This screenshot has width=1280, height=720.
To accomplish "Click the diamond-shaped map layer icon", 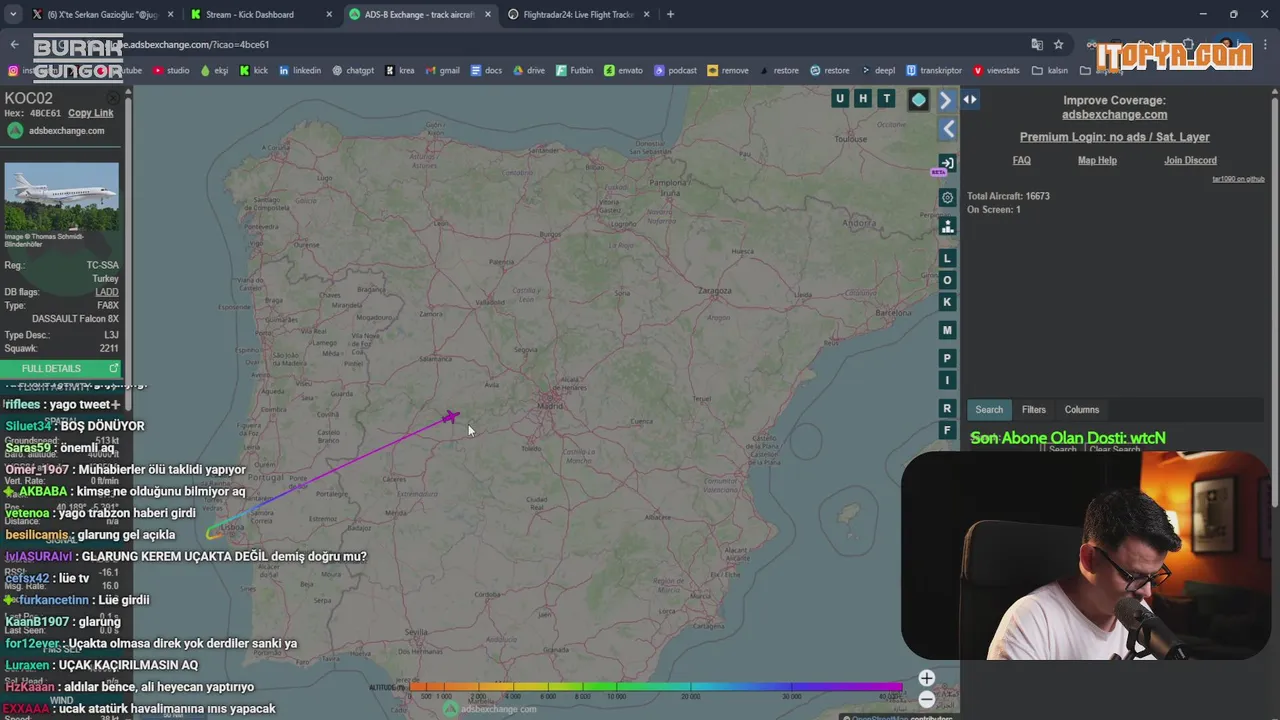I will point(918,99).
